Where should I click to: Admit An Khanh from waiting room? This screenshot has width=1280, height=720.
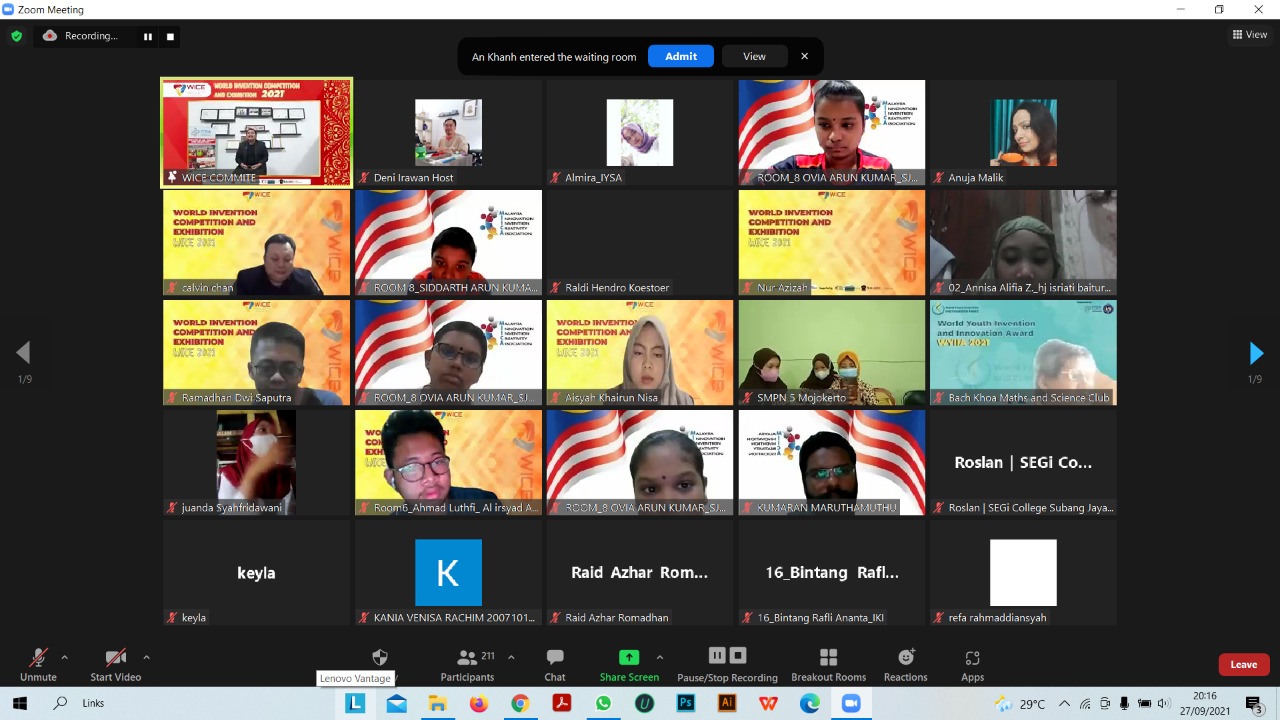click(680, 56)
